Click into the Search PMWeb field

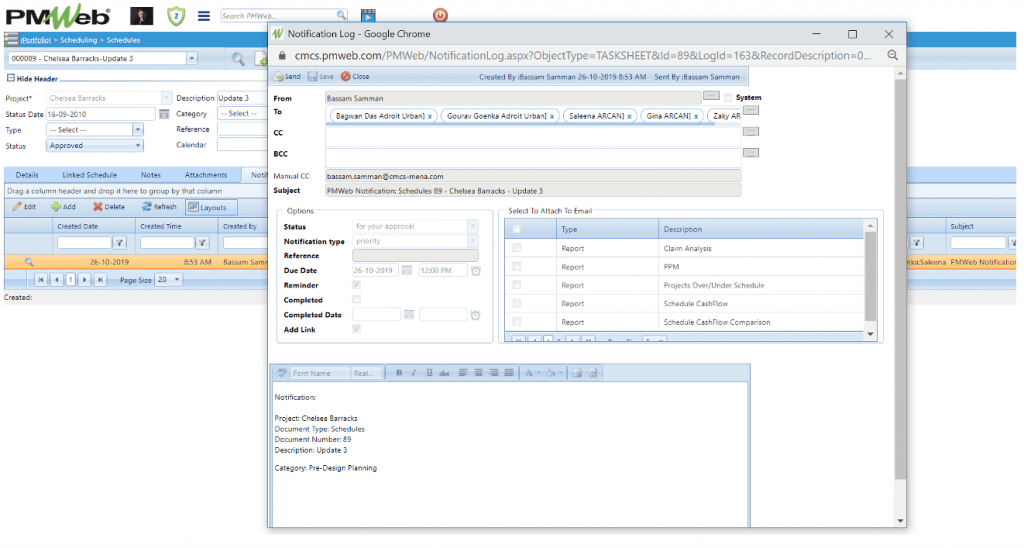tap(278, 16)
